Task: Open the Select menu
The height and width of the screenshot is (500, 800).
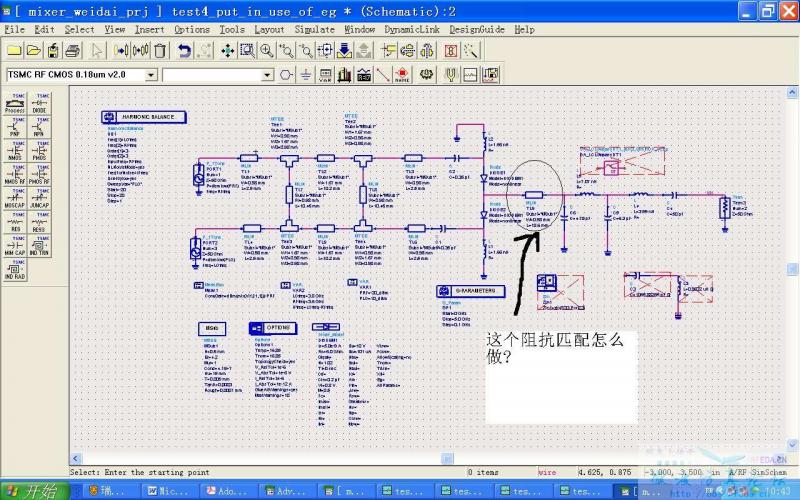Action: [79, 30]
